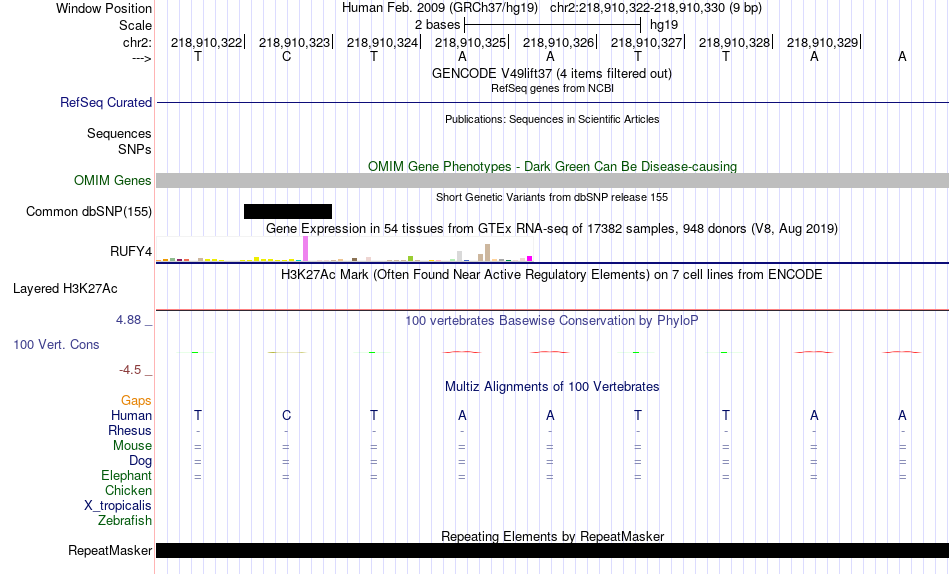Click the Human Feb. 2009 (GRCh37/hg19) title
Screen dimensions: 950x574
tap(440, 8)
